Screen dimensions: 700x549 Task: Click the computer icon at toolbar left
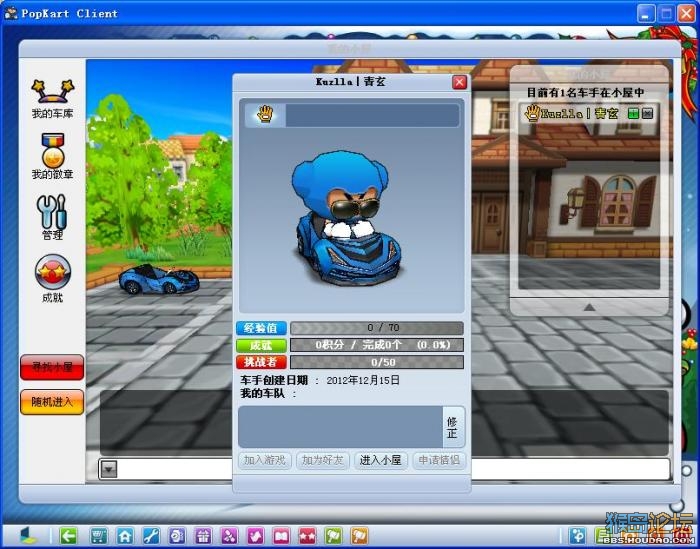(x=28, y=535)
